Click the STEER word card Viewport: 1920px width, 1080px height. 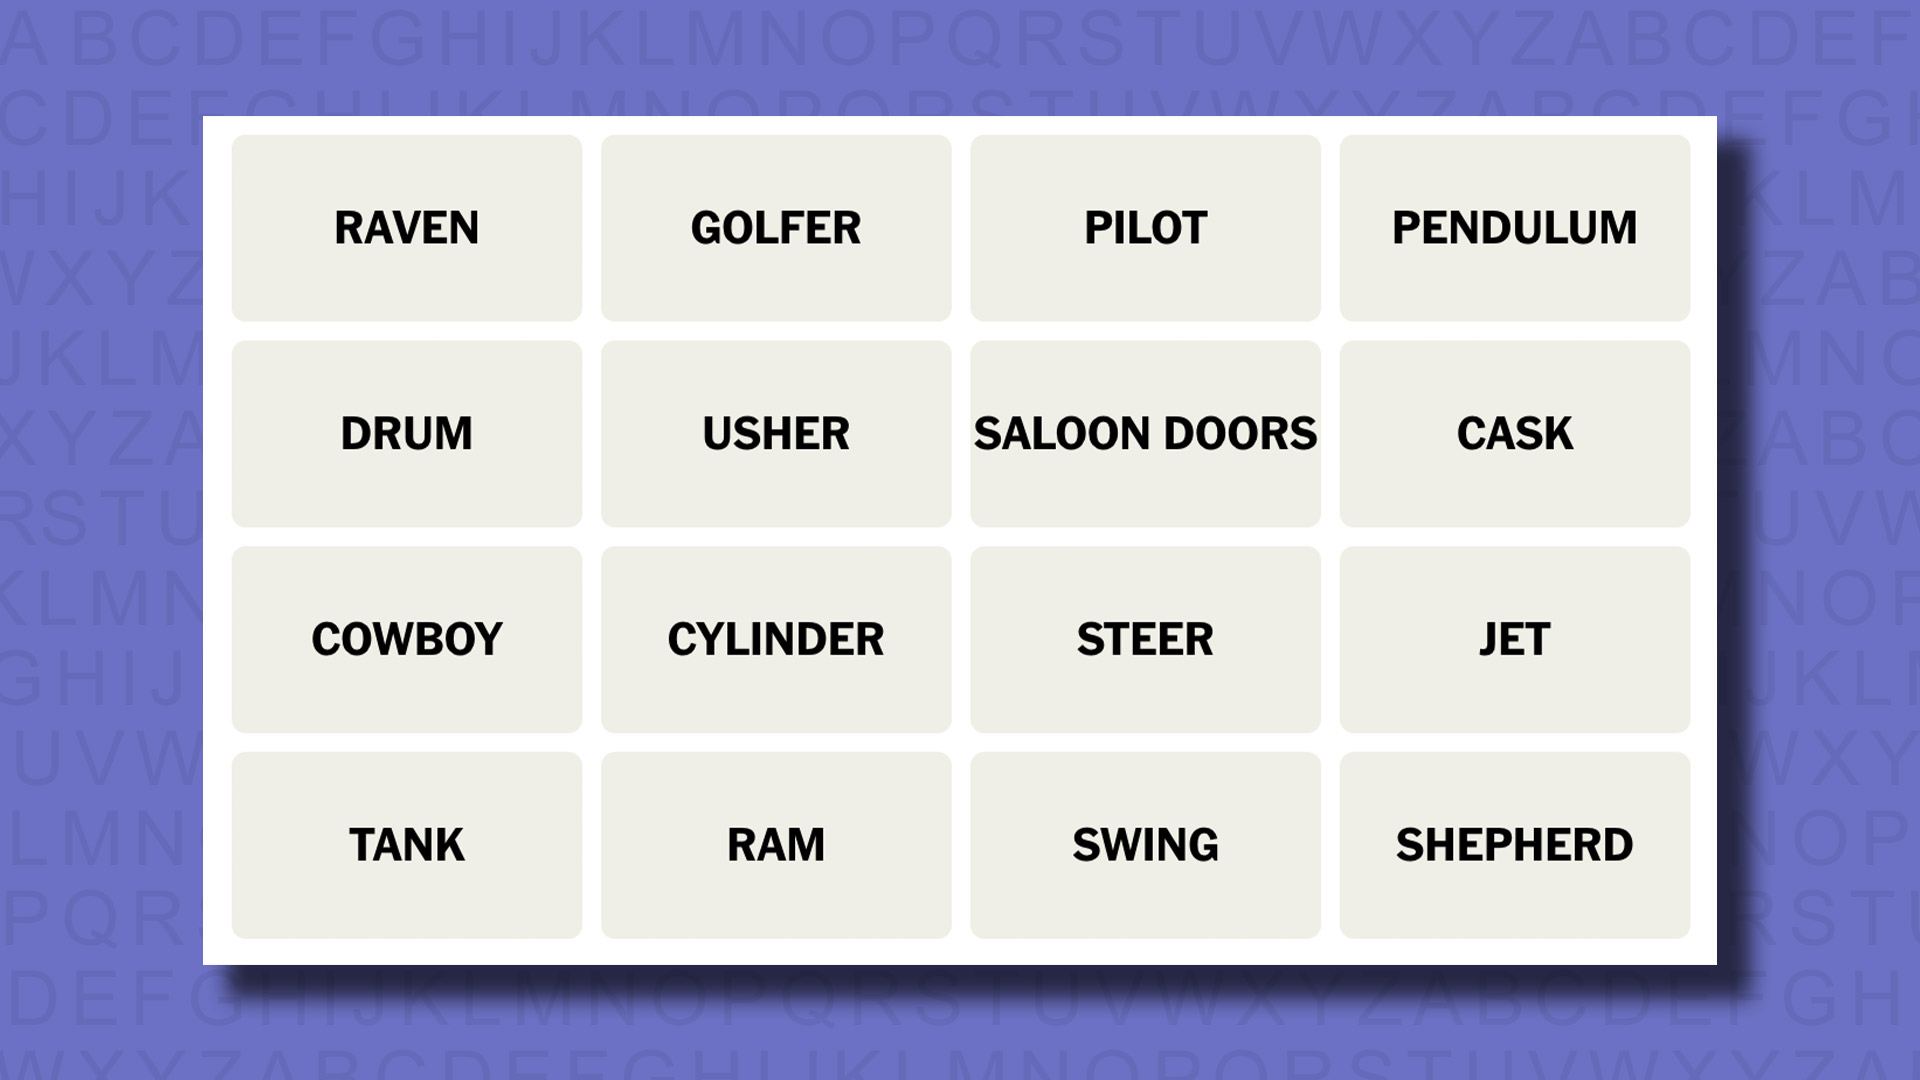pyautogui.click(x=1145, y=638)
